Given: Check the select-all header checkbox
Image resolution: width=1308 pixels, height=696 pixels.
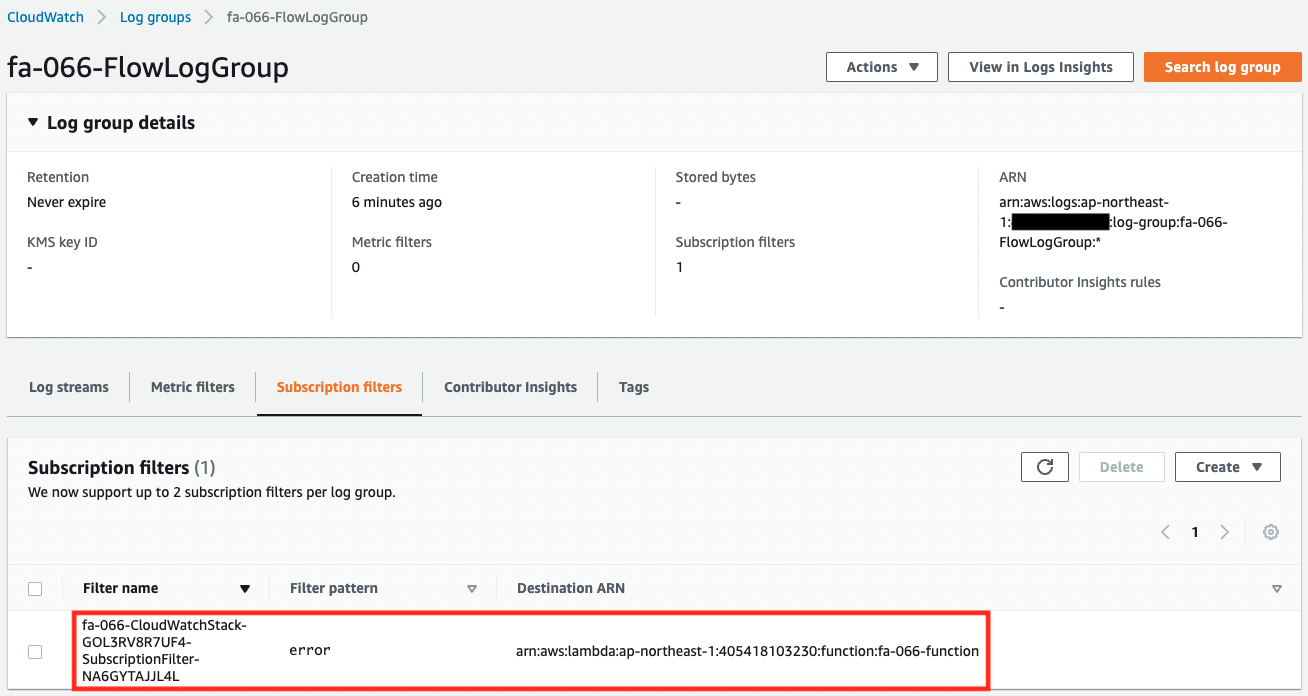Looking at the screenshot, I should coord(35,588).
